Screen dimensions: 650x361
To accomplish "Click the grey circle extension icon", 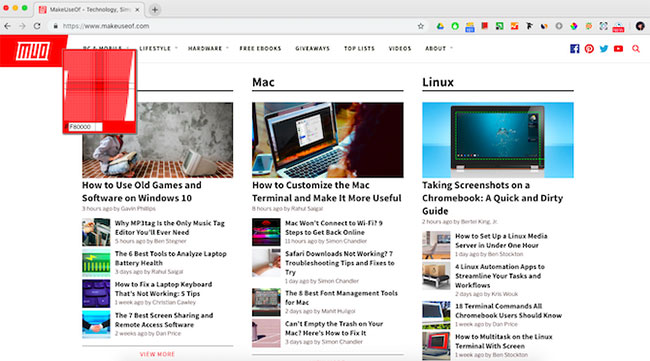I will pyautogui.click(x=559, y=26).
